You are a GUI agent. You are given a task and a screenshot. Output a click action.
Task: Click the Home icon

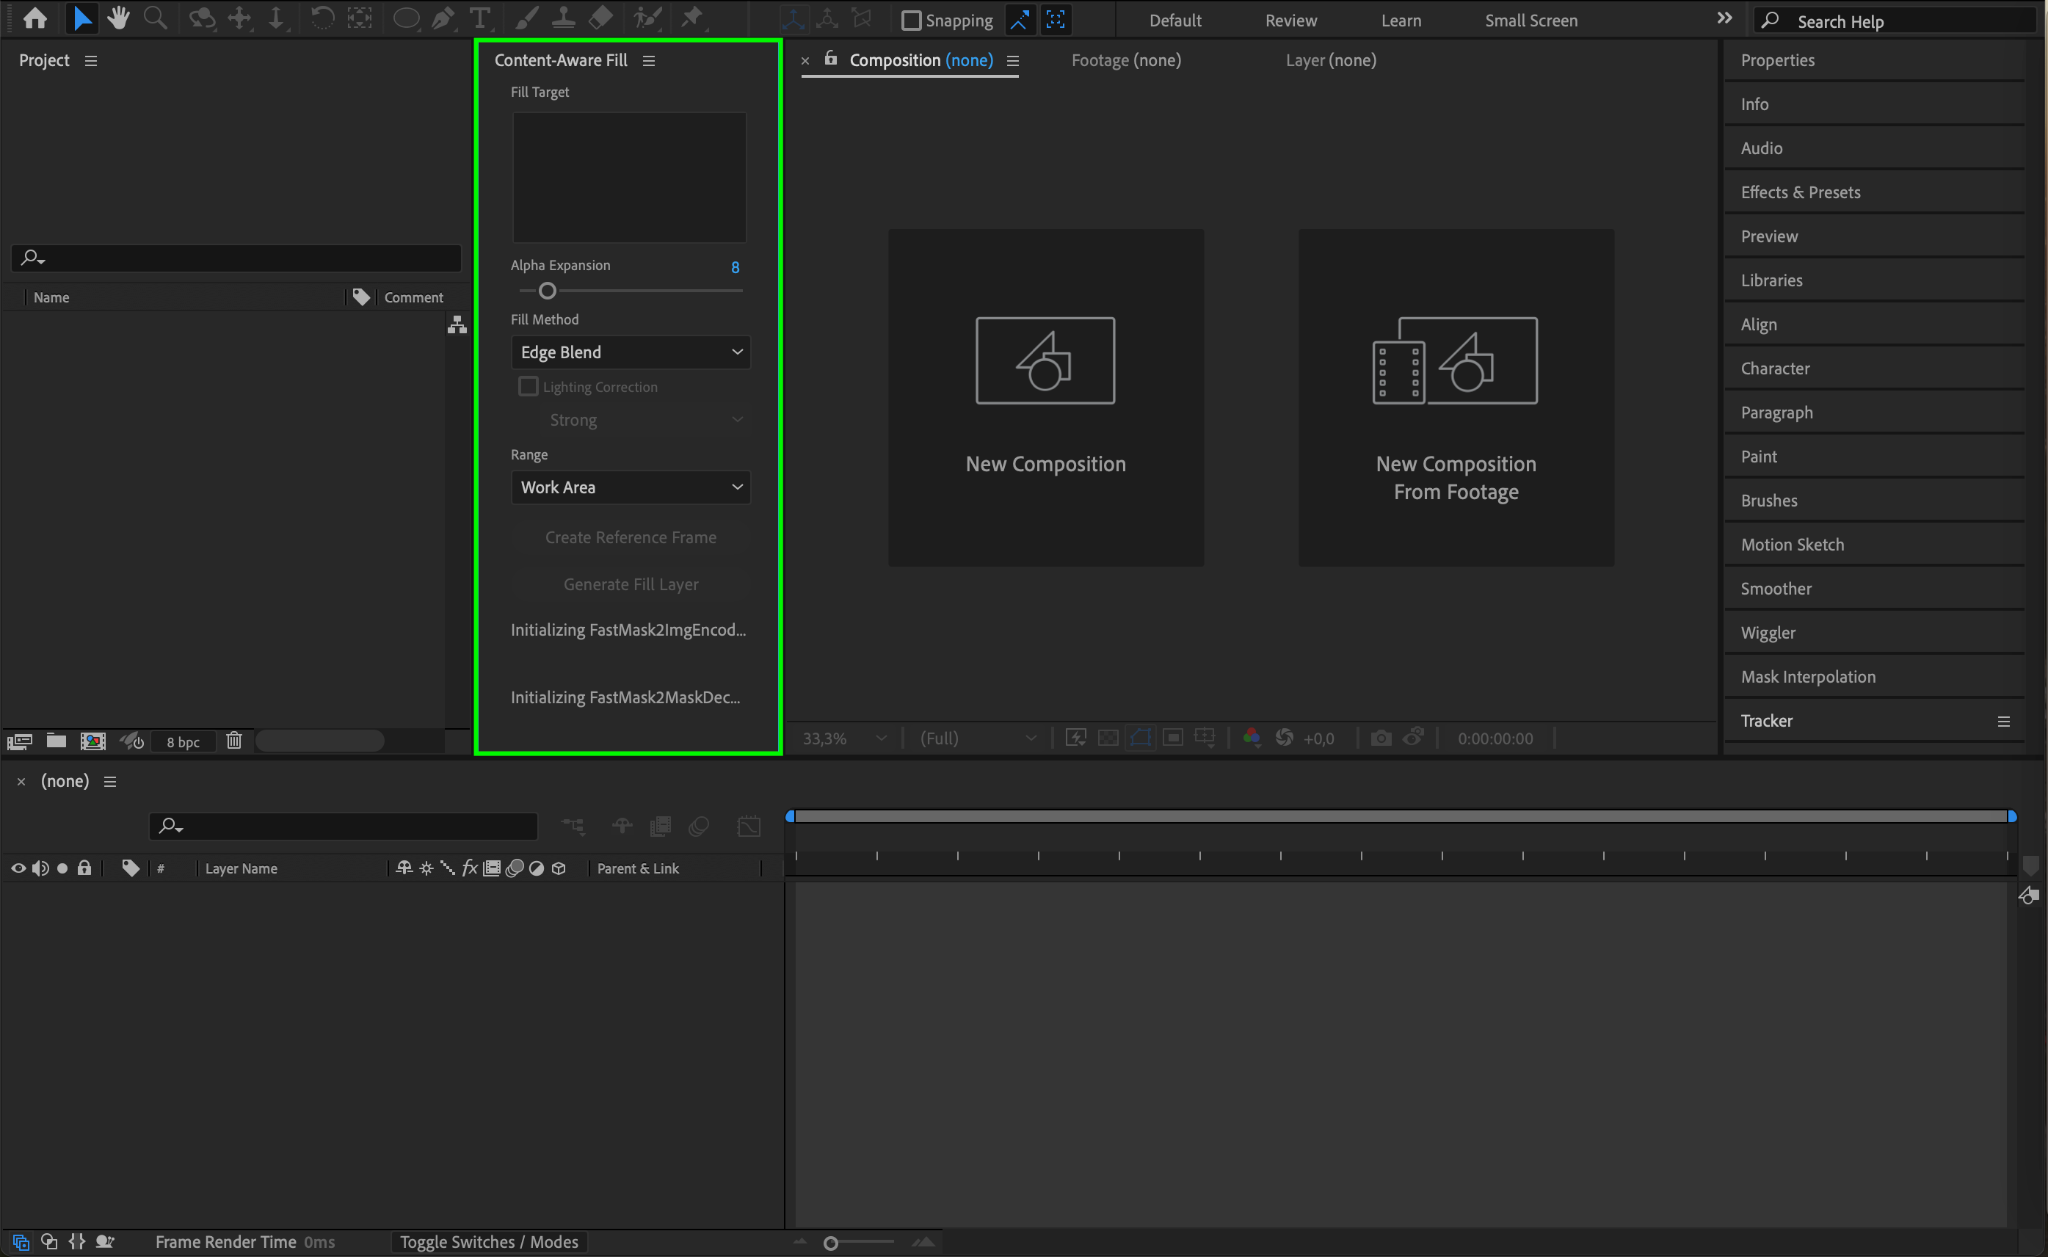pyautogui.click(x=35, y=18)
